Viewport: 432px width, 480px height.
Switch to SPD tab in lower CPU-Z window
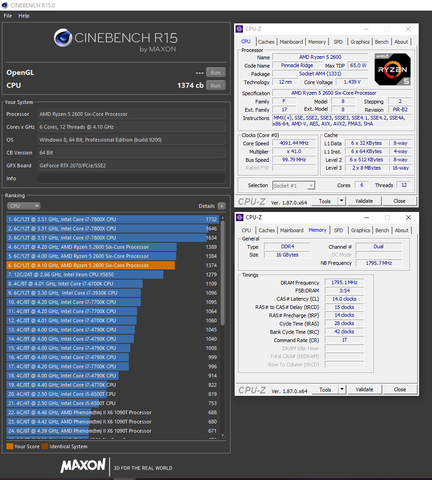coord(338,230)
